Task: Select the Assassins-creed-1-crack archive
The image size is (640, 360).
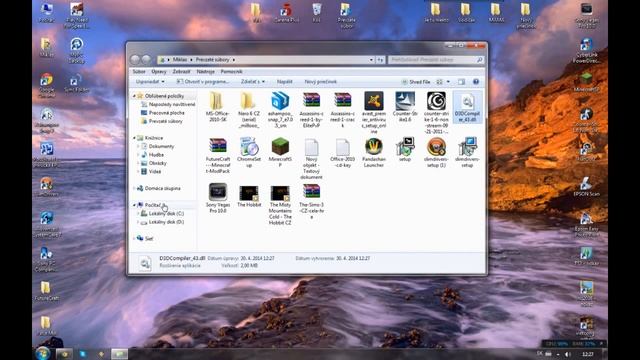Action: coord(342,109)
